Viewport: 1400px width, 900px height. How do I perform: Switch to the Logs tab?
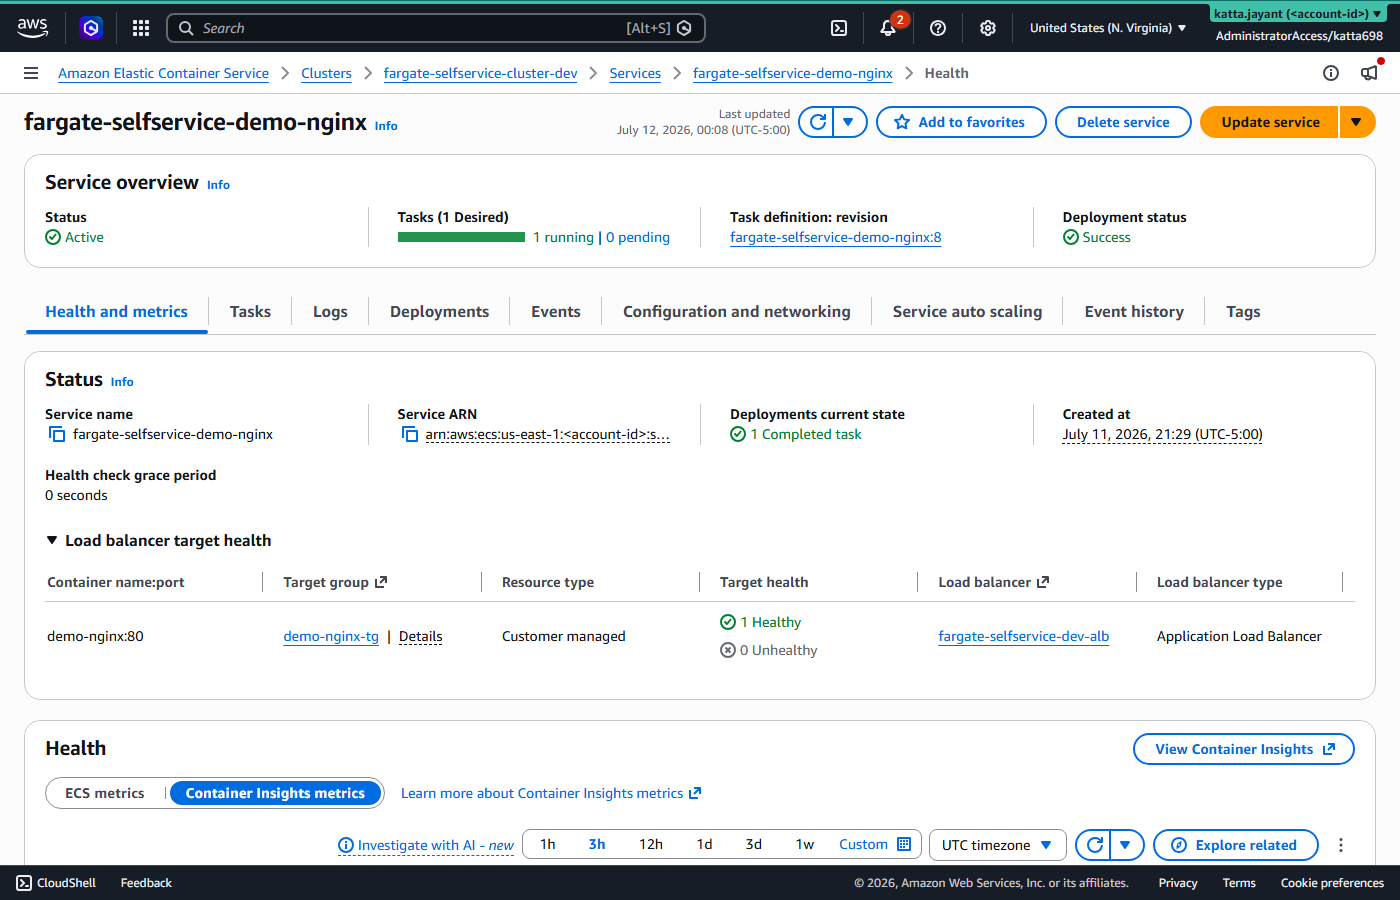pyautogui.click(x=330, y=312)
